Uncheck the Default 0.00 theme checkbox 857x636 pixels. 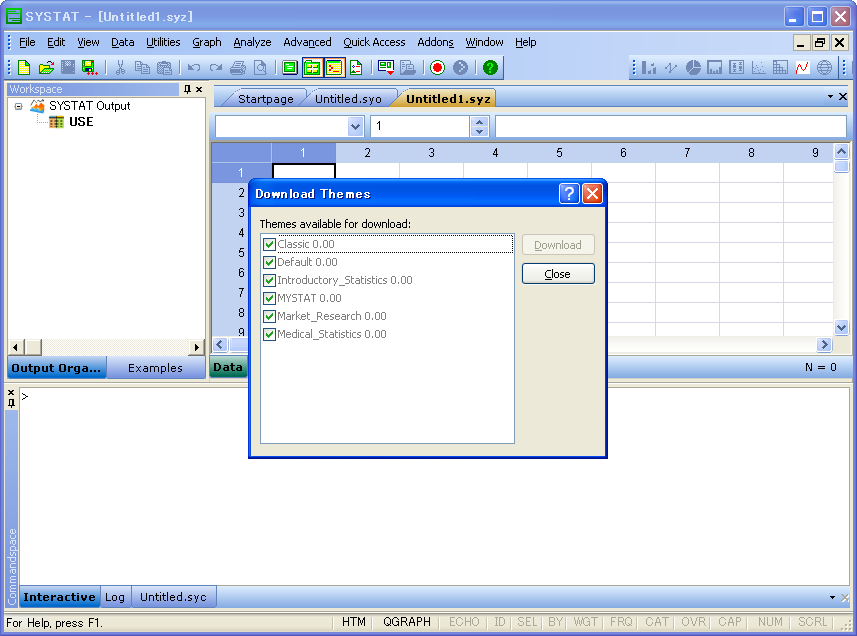coord(269,262)
